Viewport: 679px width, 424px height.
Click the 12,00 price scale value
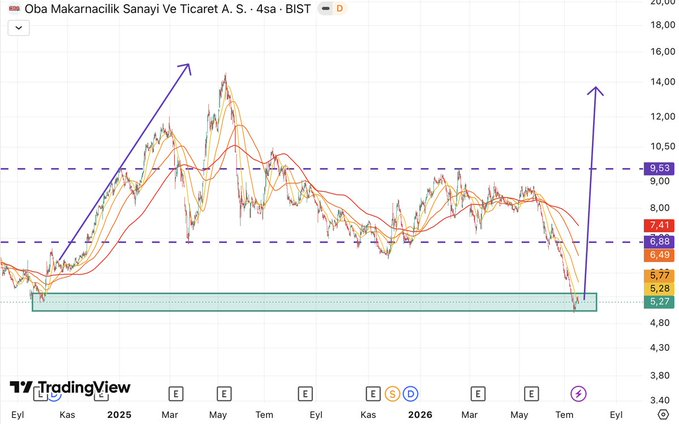tap(663, 117)
